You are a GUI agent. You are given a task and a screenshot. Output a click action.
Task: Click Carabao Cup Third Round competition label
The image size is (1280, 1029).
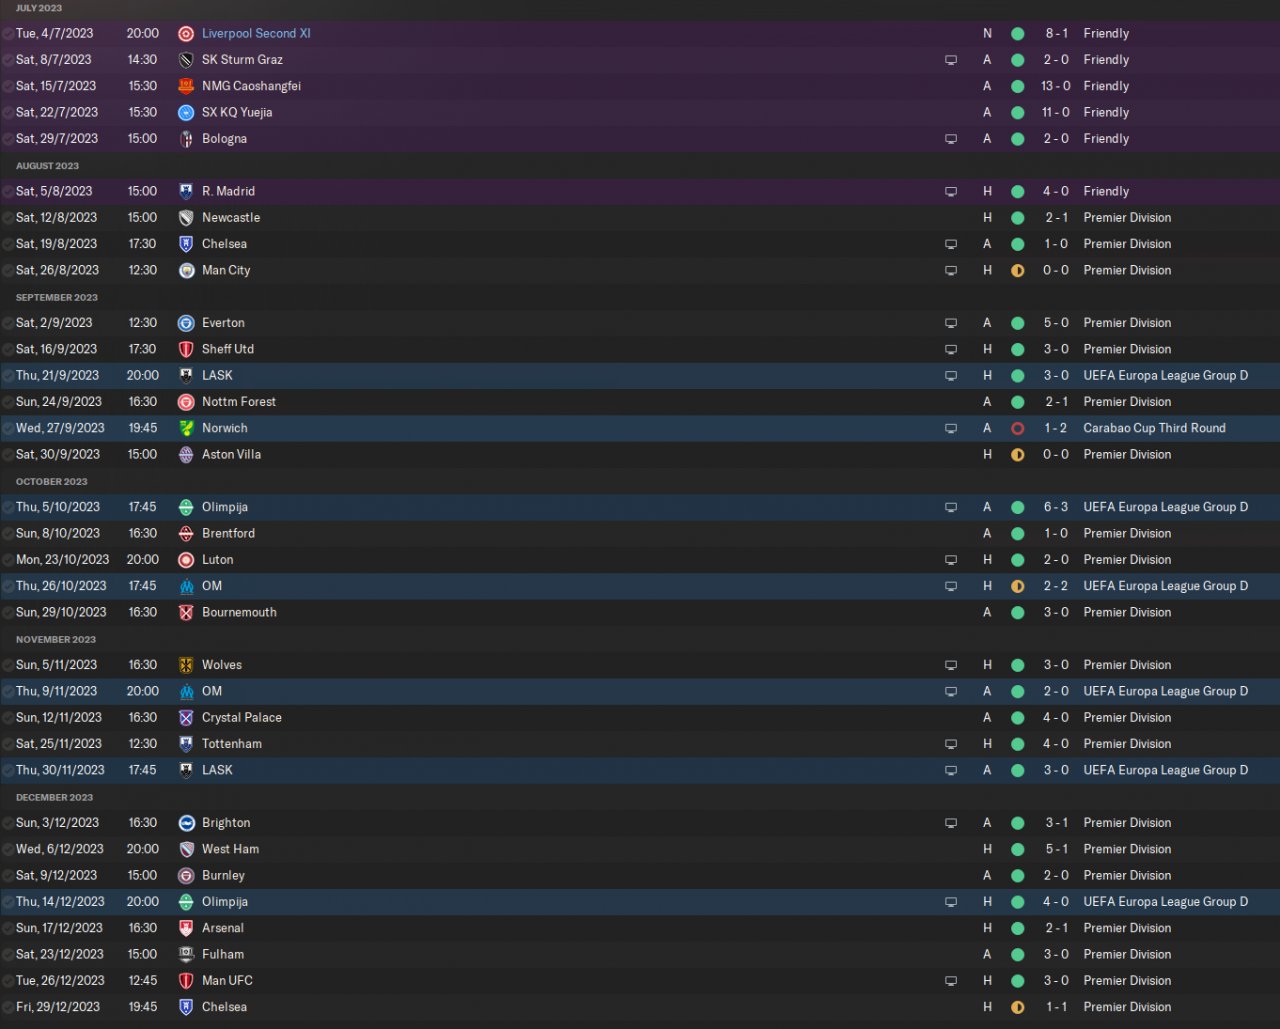pyautogui.click(x=1154, y=428)
